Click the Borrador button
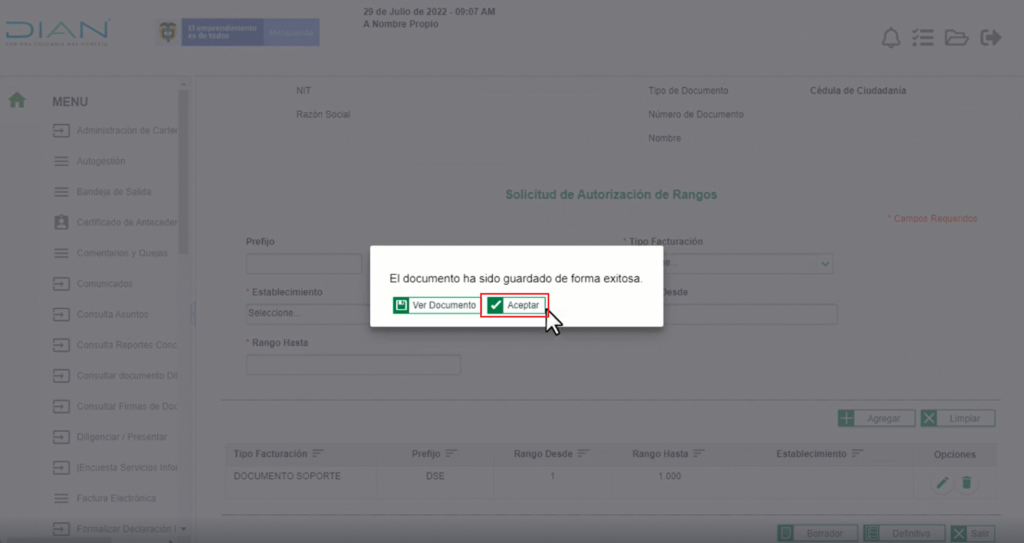 click(818, 534)
